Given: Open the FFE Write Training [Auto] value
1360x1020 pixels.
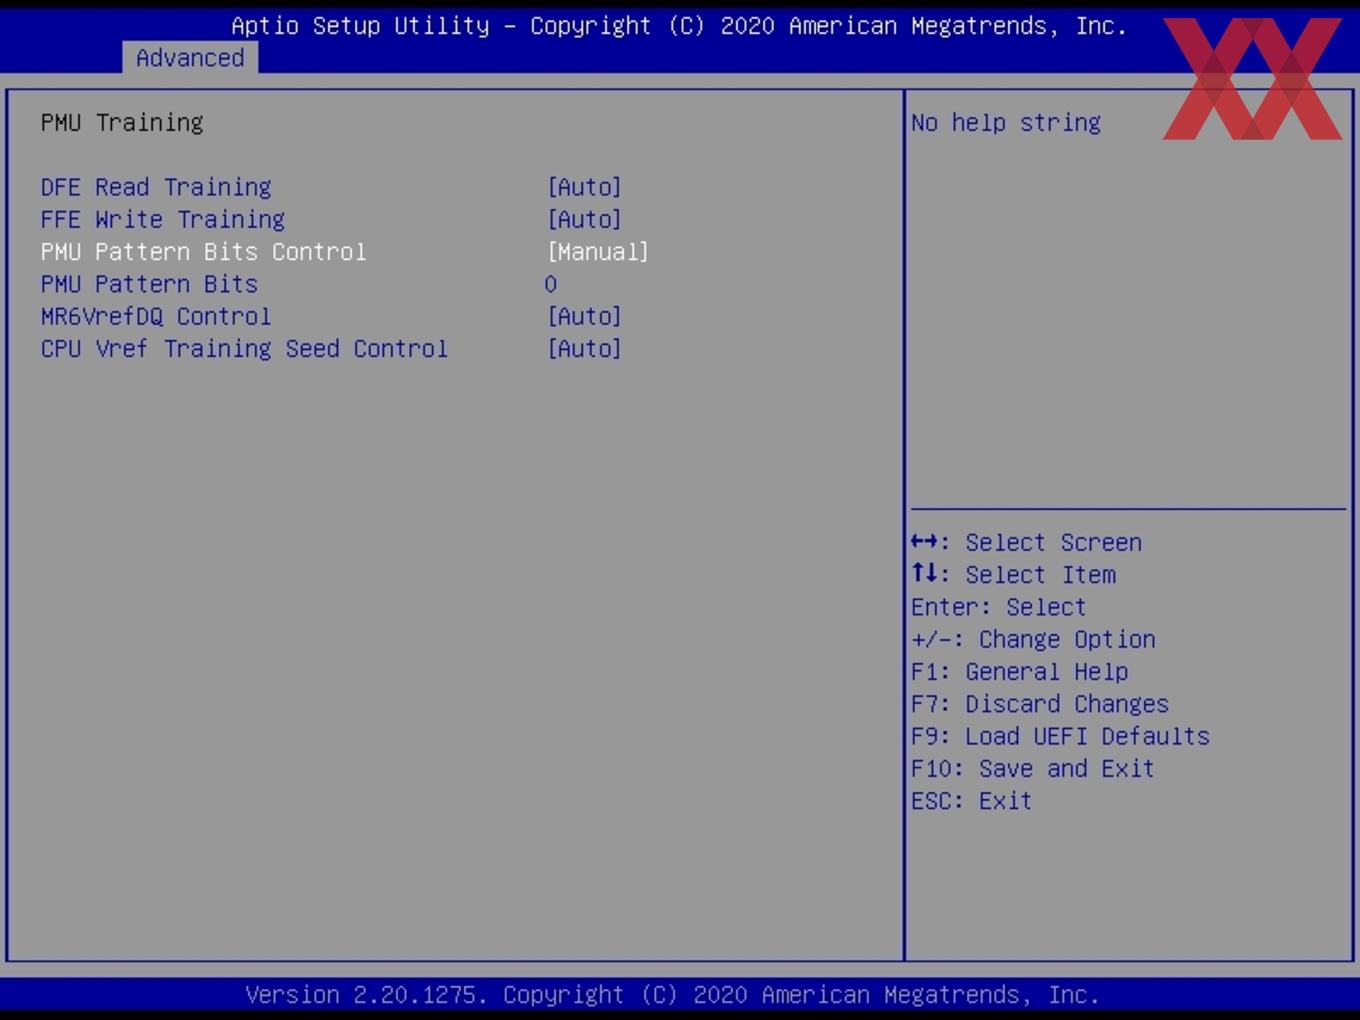Looking at the screenshot, I should 585,219.
